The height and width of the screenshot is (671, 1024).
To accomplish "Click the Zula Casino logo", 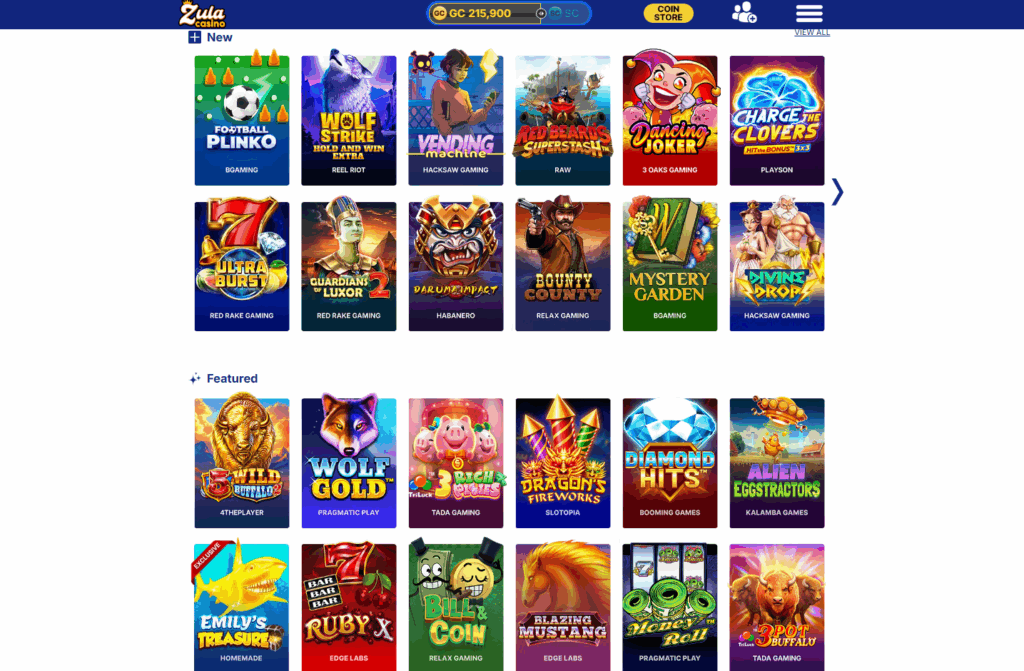I will coord(202,14).
